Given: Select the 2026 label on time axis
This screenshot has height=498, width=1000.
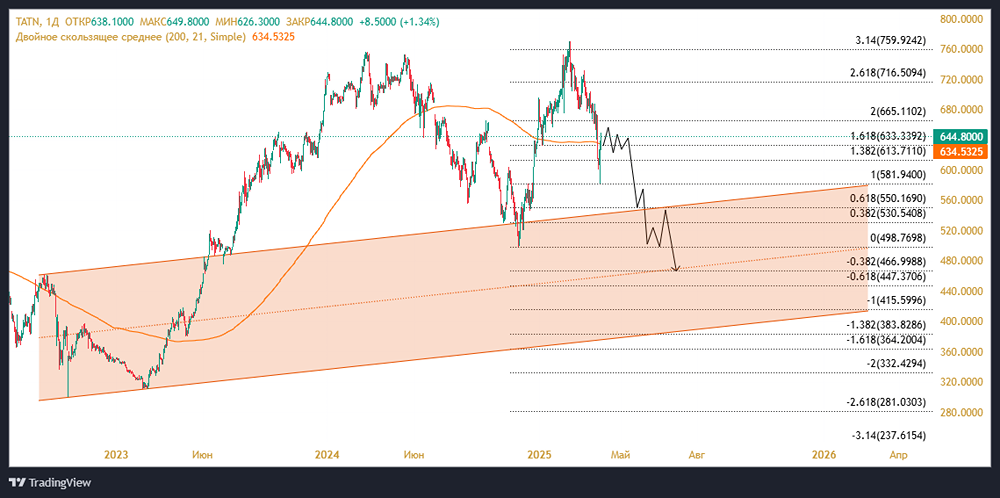Looking at the screenshot, I should (825, 454).
